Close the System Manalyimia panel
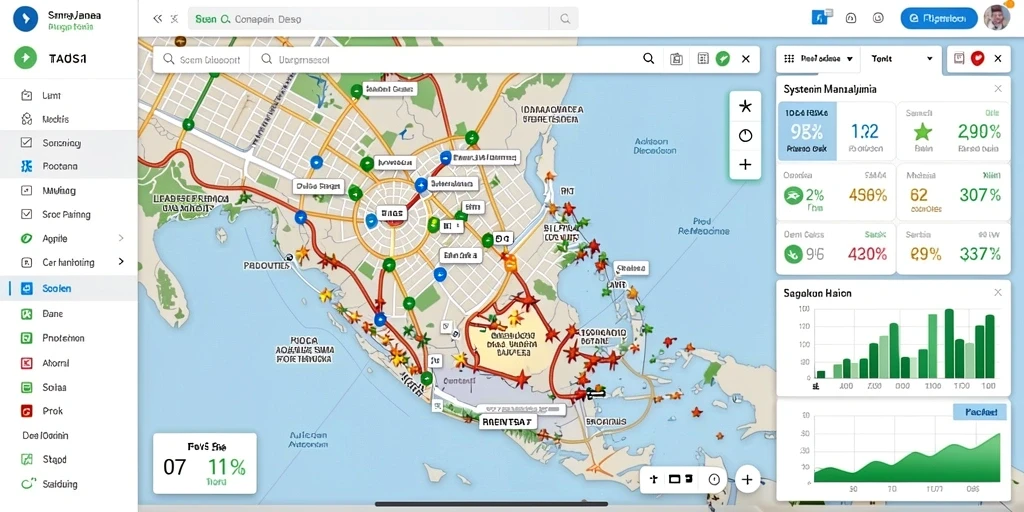1024x512 pixels. [x=998, y=88]
